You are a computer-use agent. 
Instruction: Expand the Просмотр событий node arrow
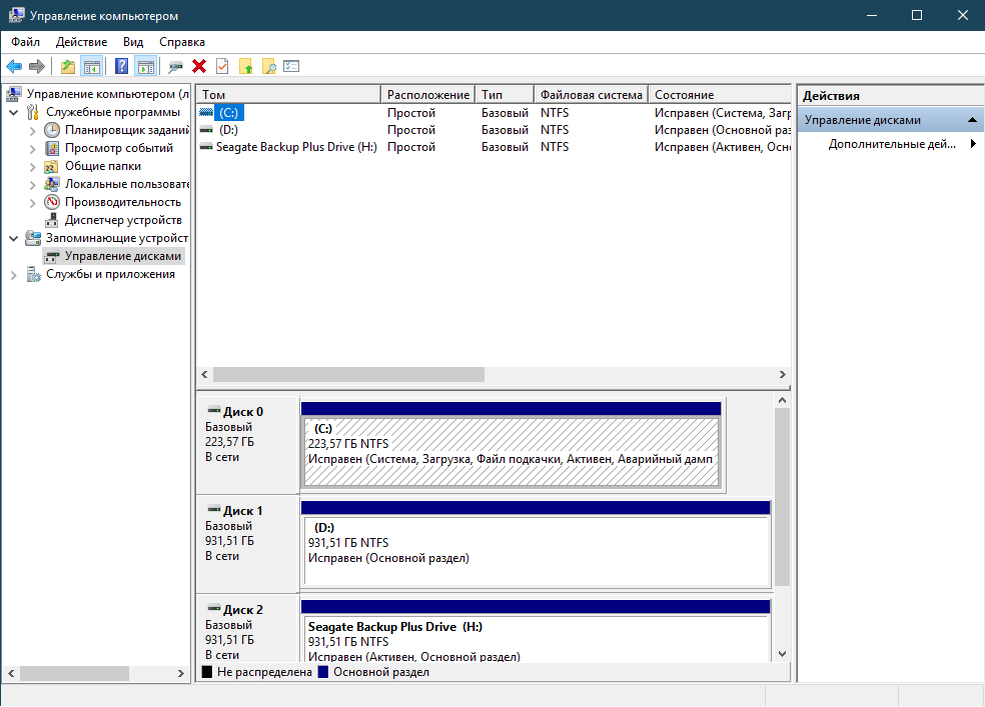pos(33,148)
